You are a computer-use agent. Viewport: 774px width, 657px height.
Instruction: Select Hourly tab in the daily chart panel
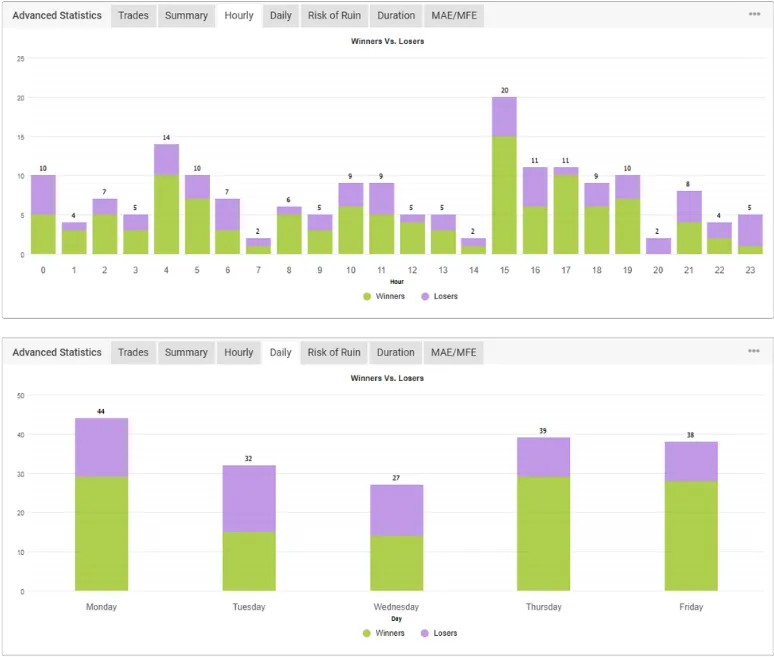pos(239,352)
